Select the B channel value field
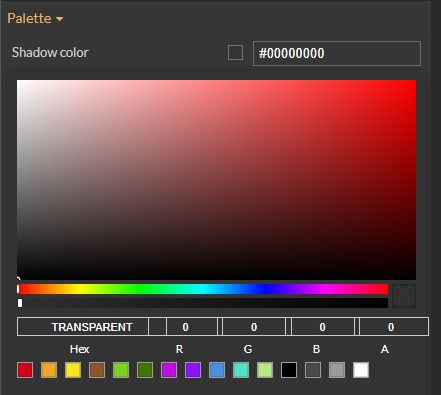This screenshot has width=441, height=395. tap(322, 327)
